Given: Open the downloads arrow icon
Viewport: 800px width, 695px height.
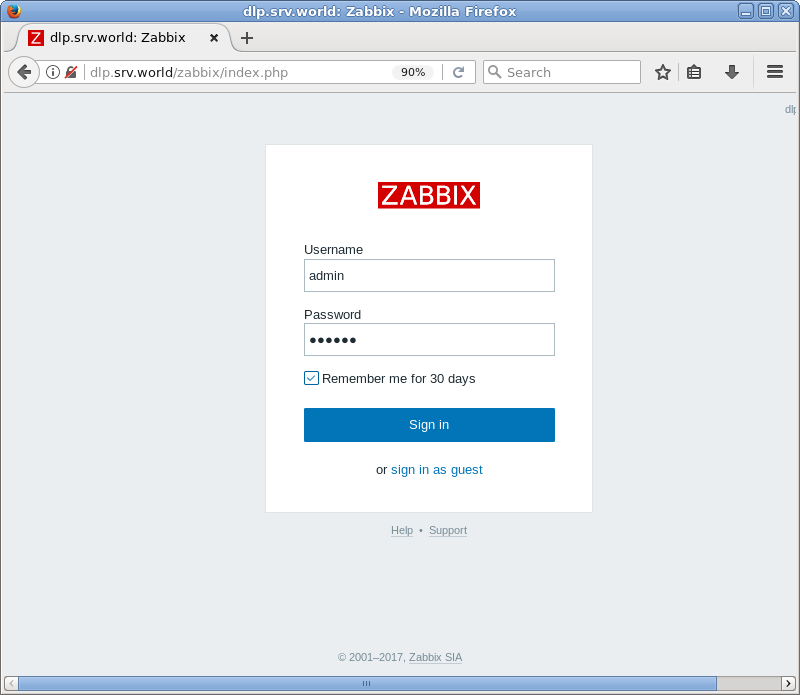Looking at the screenshot, I should [732, 72].
